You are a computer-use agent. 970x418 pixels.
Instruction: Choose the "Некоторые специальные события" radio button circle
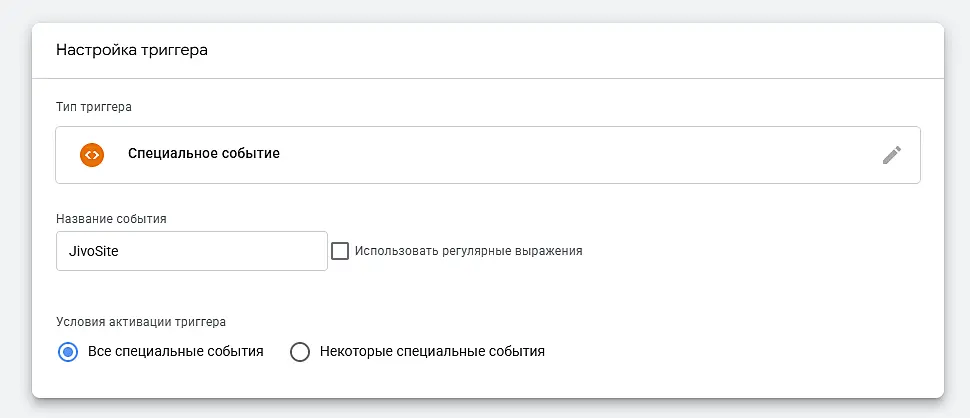point(300,352)
